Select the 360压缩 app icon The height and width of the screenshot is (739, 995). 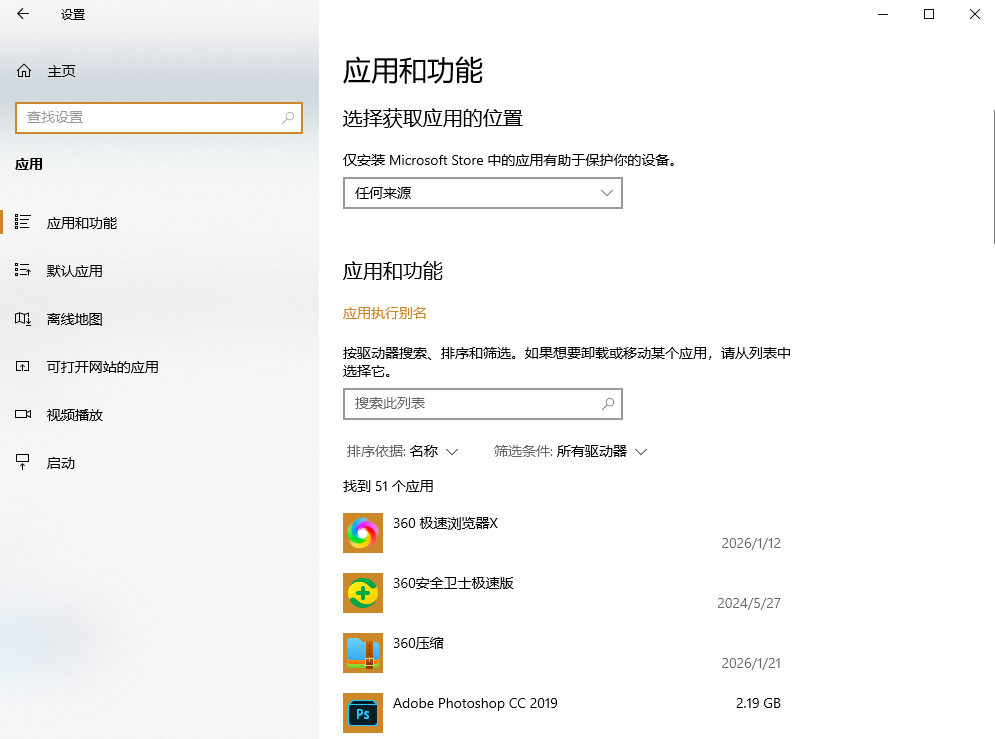(362, 653)
